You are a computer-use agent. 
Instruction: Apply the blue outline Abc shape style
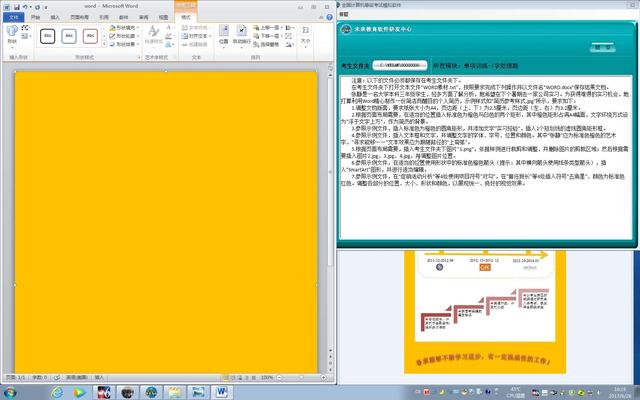pyautogui.click(x=69, y=36)
